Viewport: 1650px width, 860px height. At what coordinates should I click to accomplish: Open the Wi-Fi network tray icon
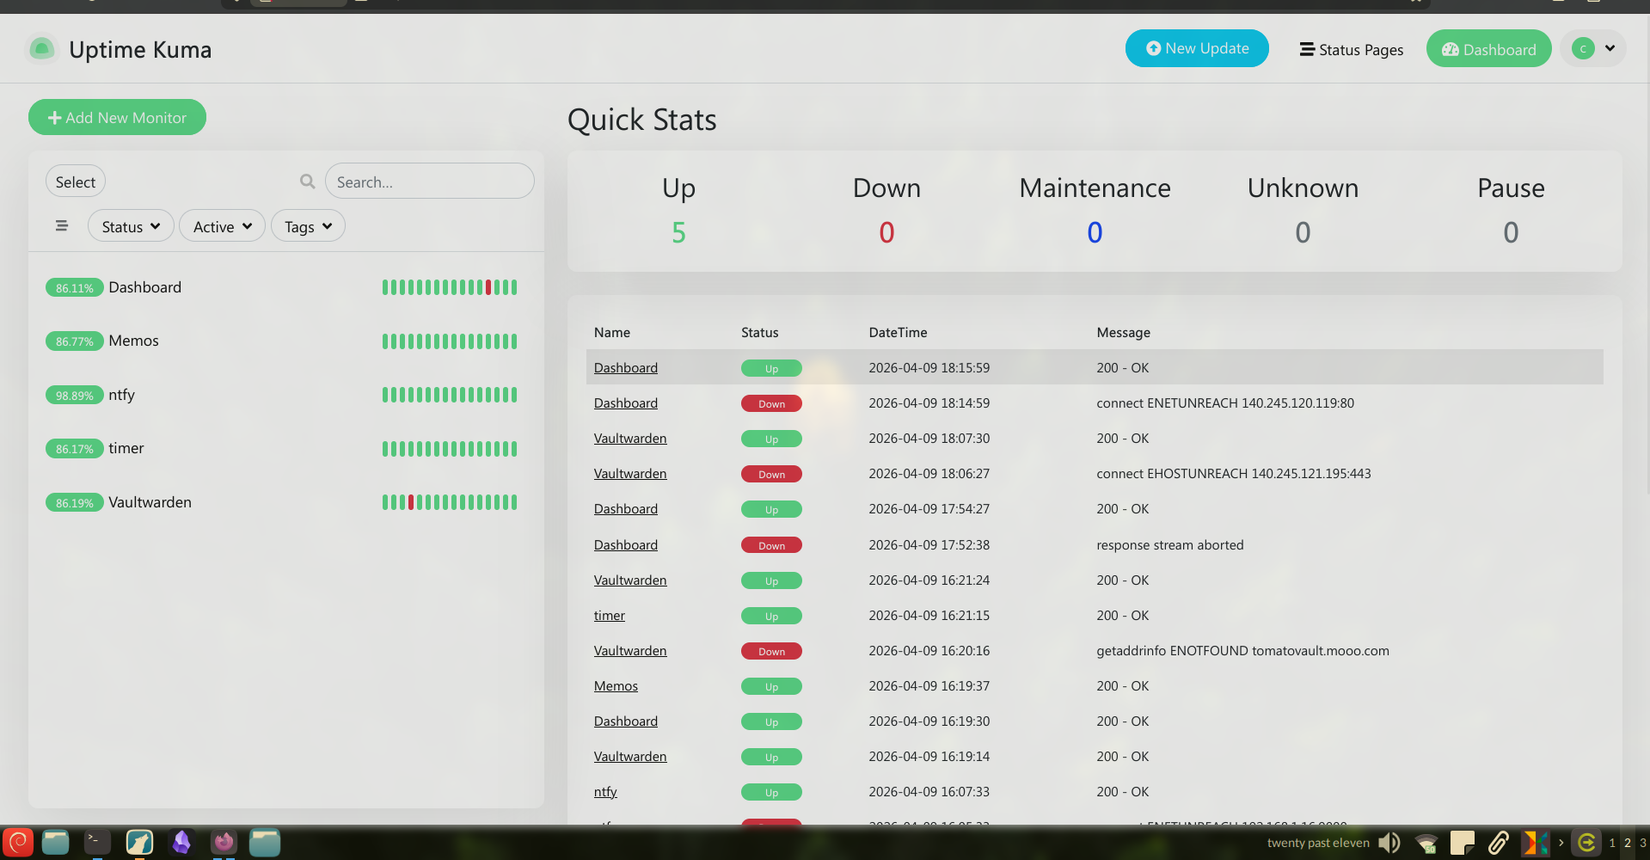click(x=1427, y=843)
